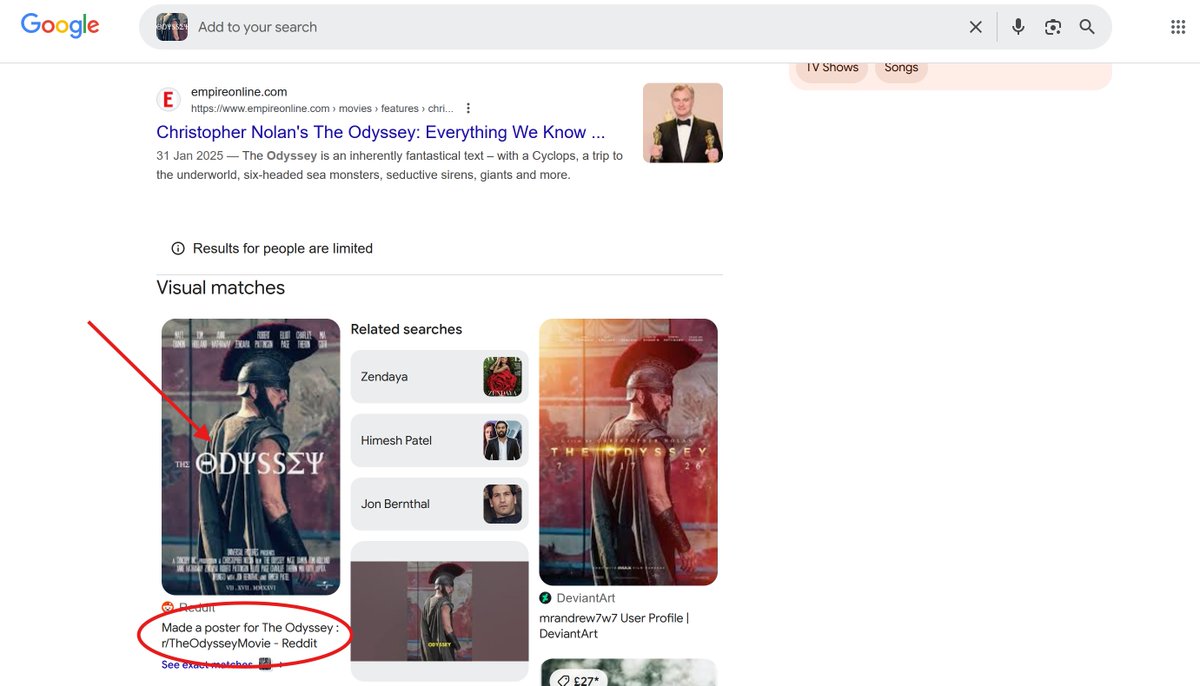Click the 'Related searches' heading
Viewport: 1200px width, 686px height.
pyautogui.click(x=406, y=329)
